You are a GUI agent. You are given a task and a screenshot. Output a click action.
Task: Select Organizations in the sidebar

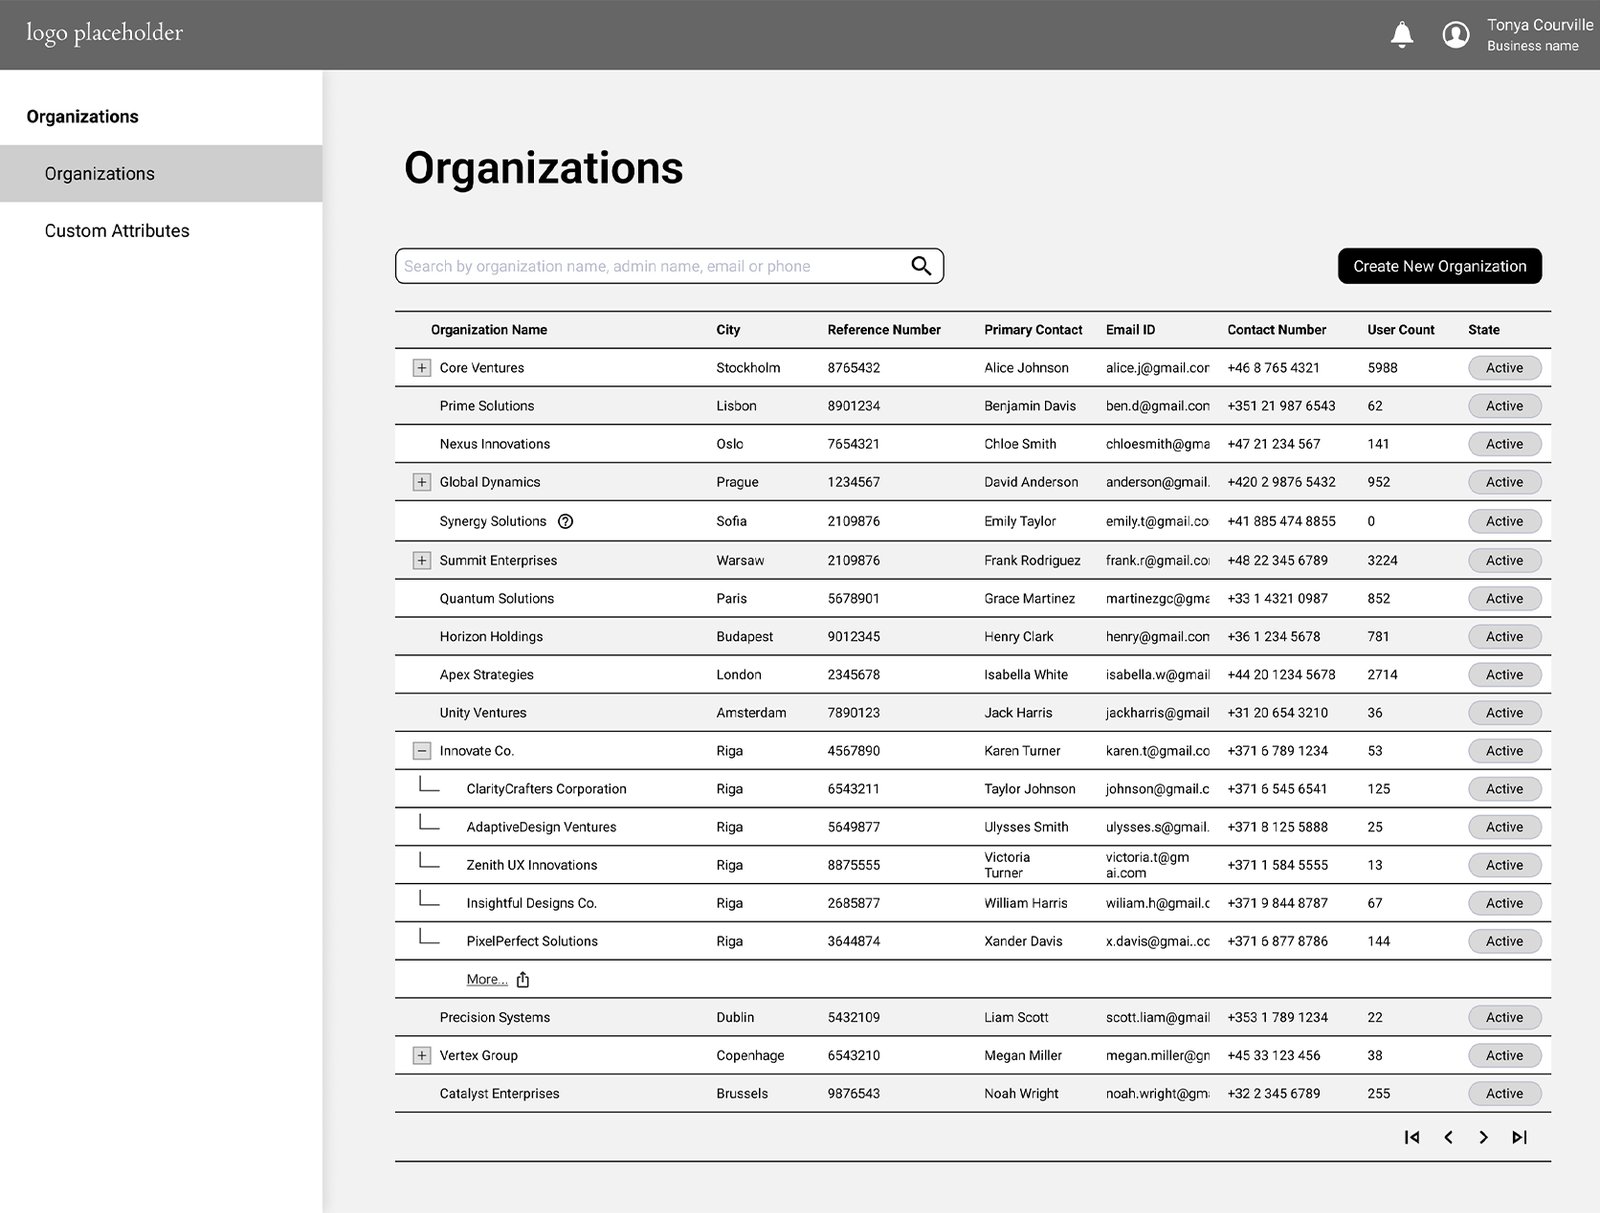[99, 173]
